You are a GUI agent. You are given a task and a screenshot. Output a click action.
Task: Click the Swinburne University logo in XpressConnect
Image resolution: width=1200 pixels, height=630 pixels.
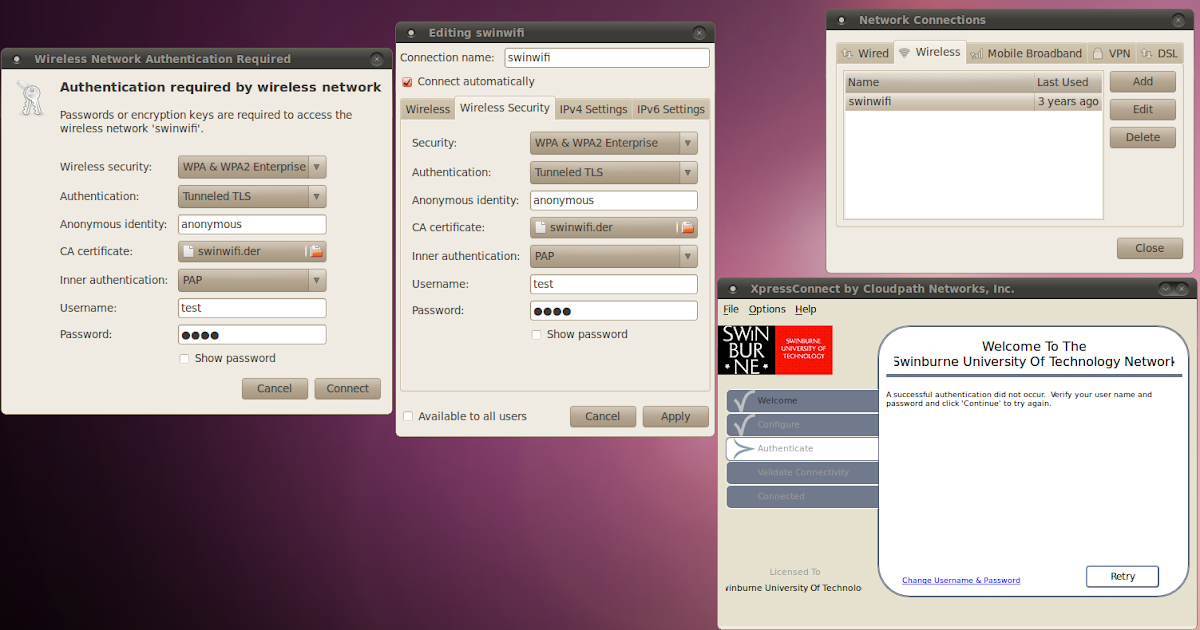(x=775, y=350)
